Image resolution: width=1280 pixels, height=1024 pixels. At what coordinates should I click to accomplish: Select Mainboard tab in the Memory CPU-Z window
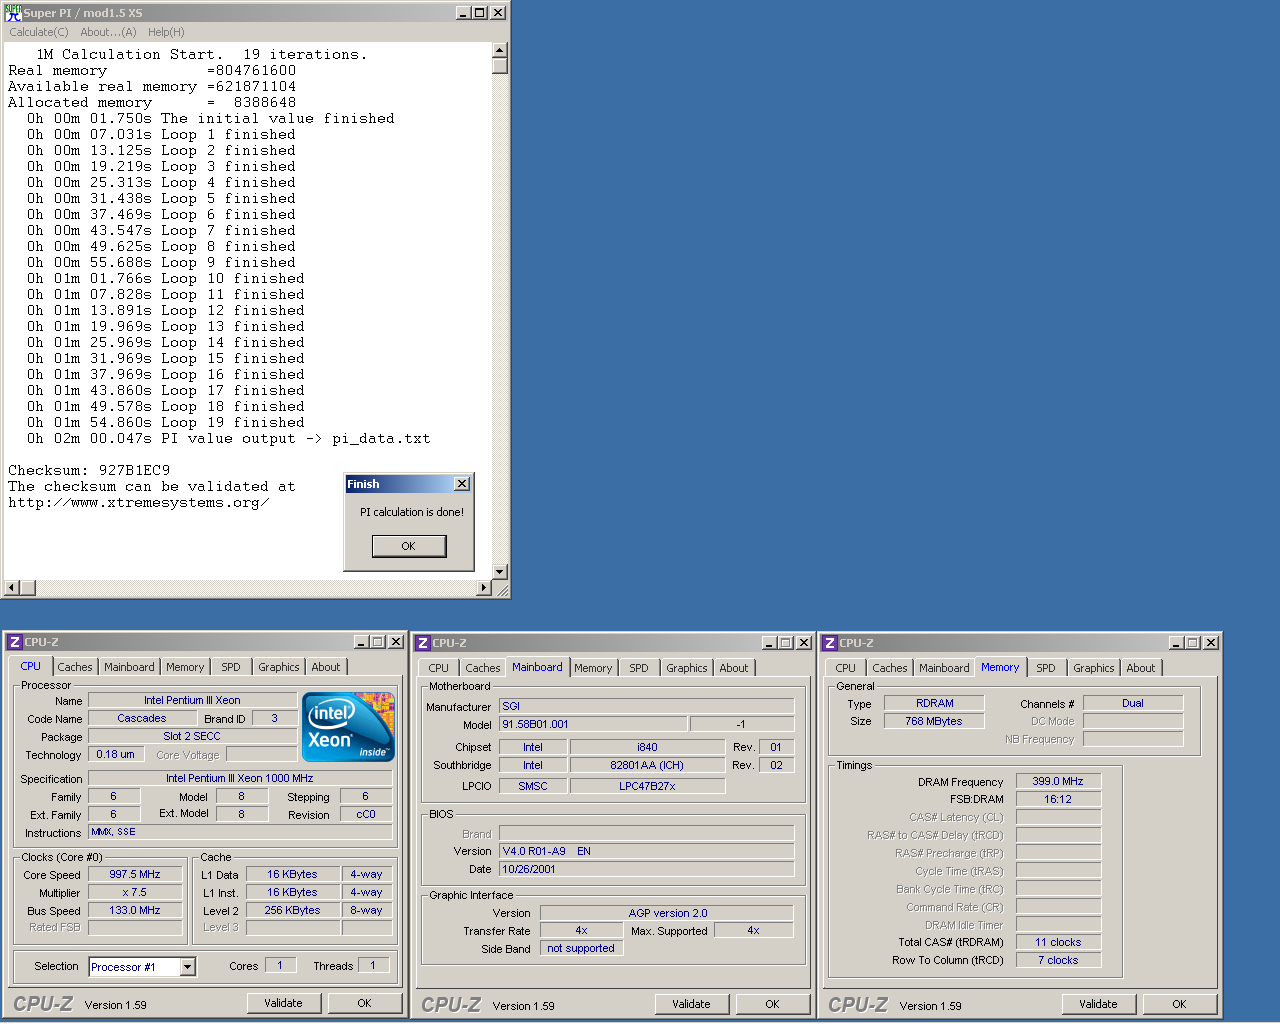[944, 668]
